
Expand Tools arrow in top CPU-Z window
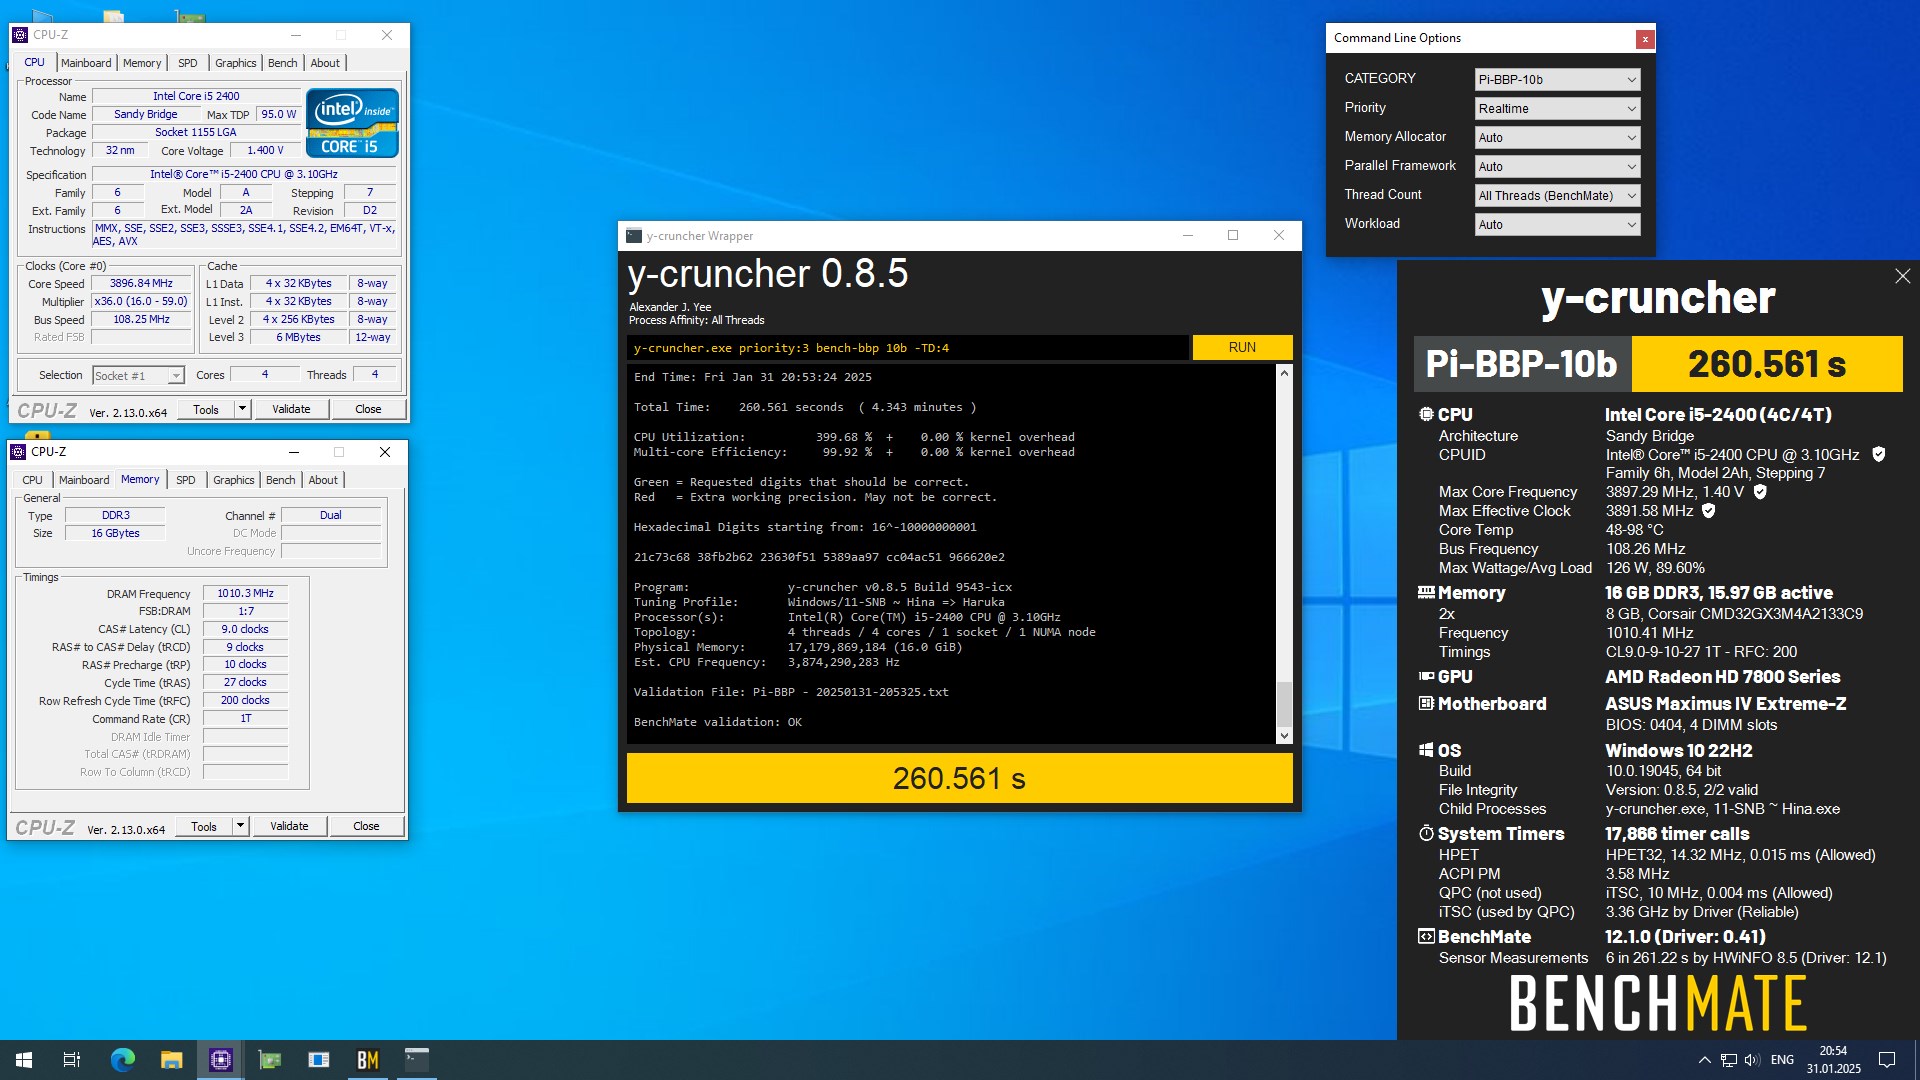pos(241,409)
